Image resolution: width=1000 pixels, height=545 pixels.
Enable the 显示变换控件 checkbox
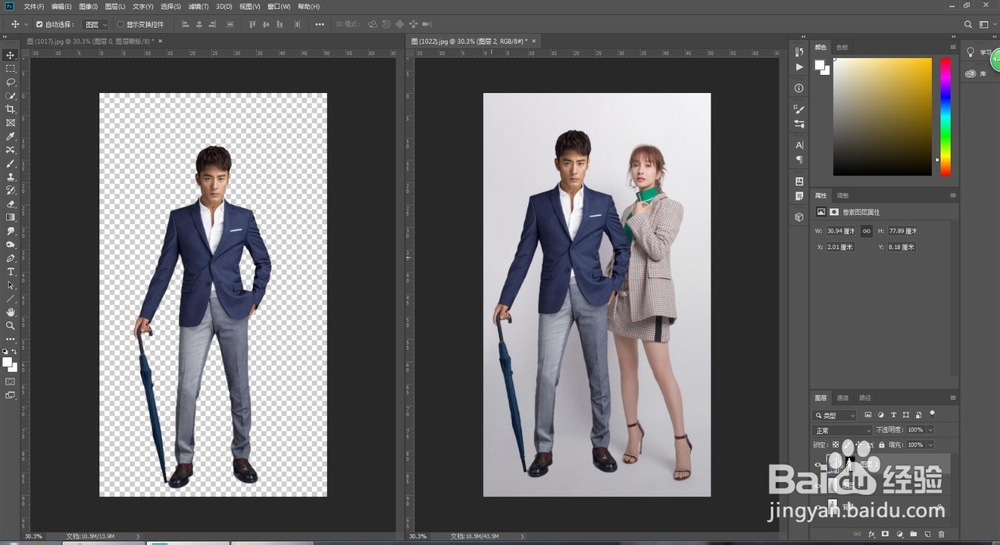[121, 23]
